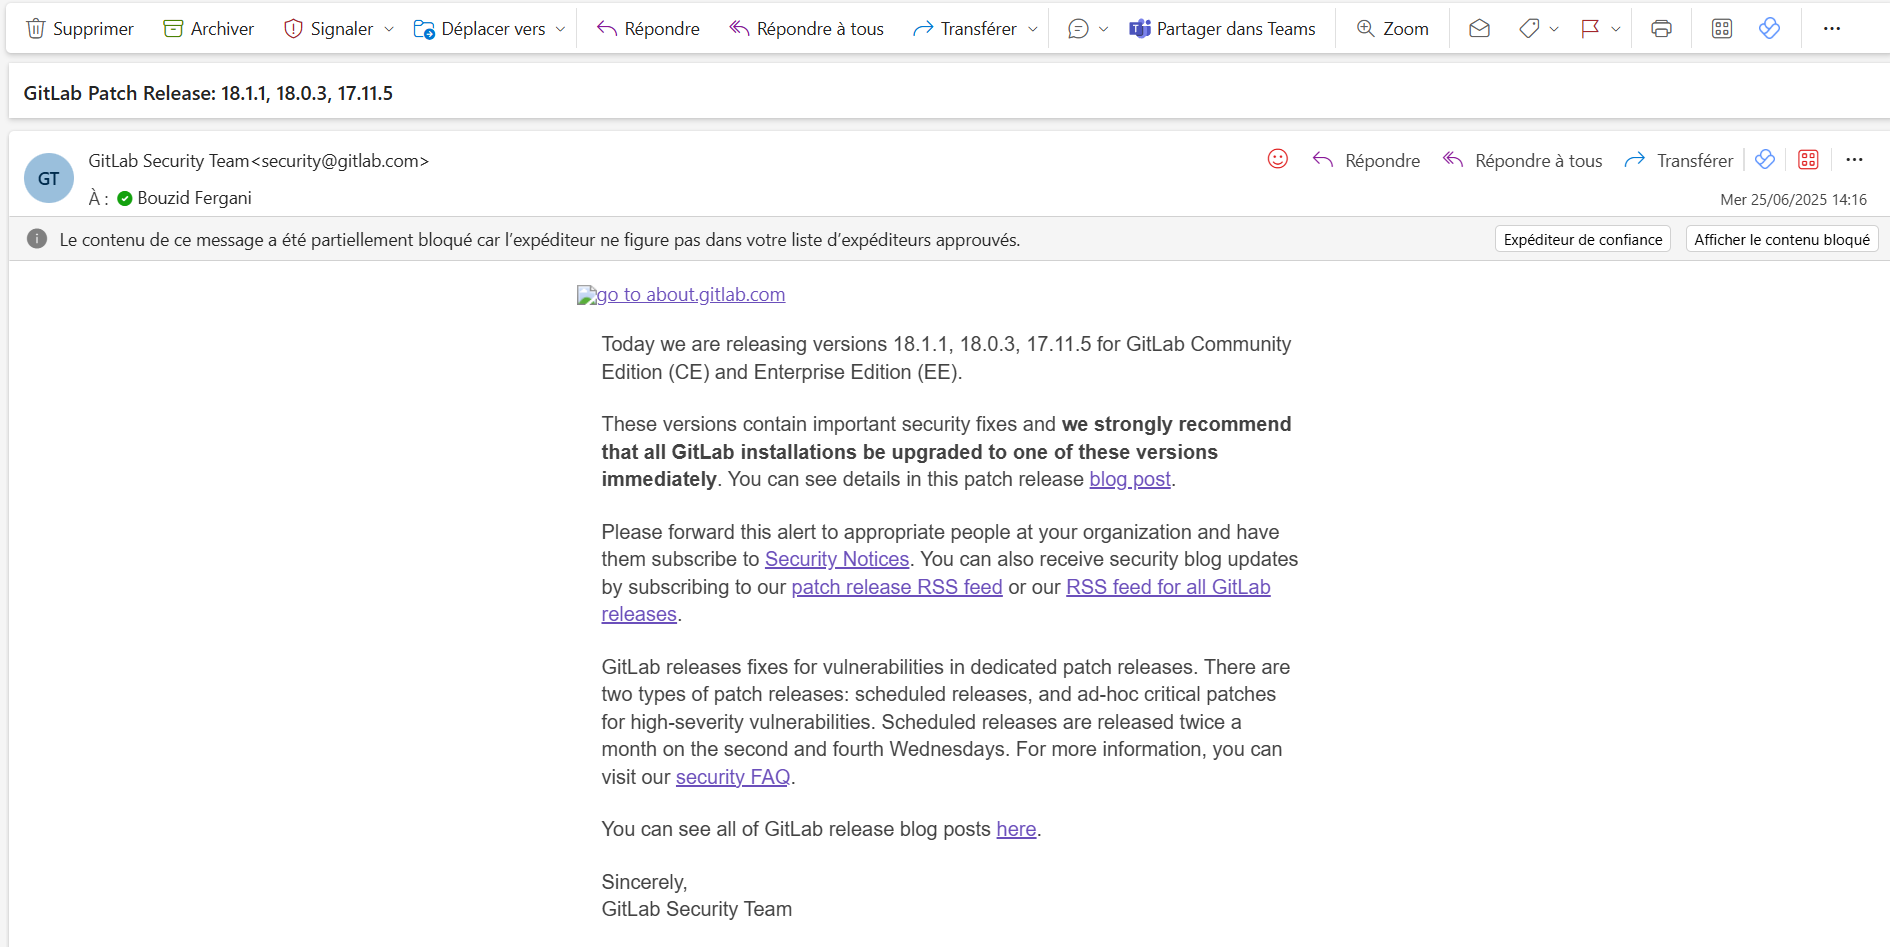Mark message as read/unread envelope icon
The width and height of the screenshot is (1890, 947).
[x=1479, y=29]
